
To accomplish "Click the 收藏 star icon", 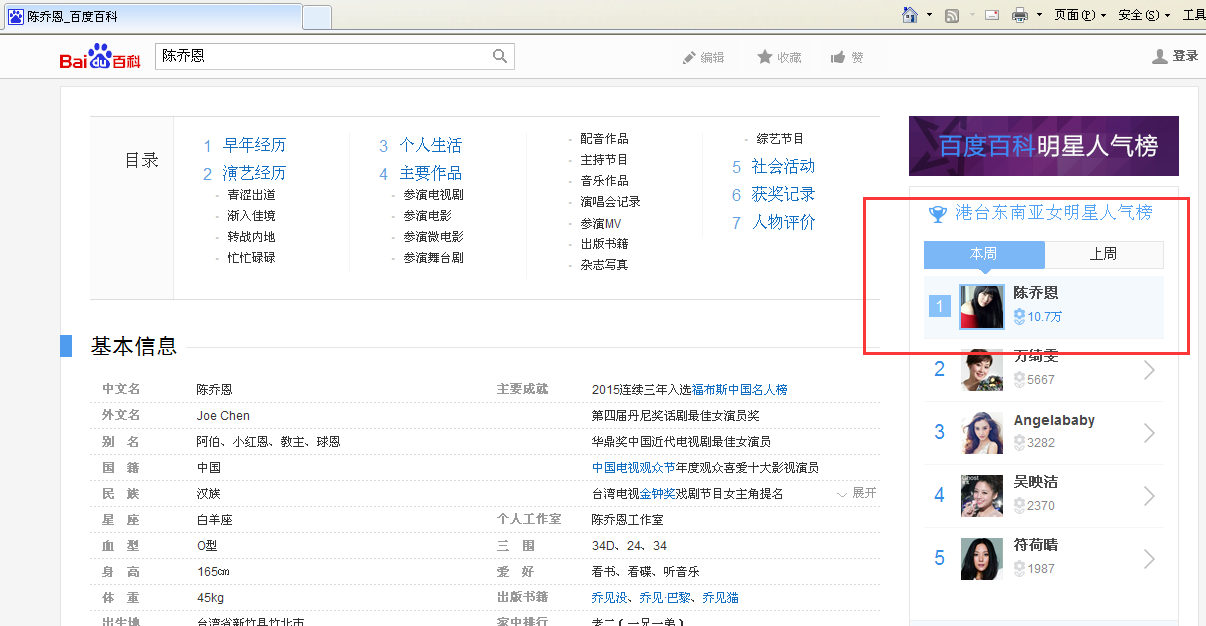I will click(765, 57).
